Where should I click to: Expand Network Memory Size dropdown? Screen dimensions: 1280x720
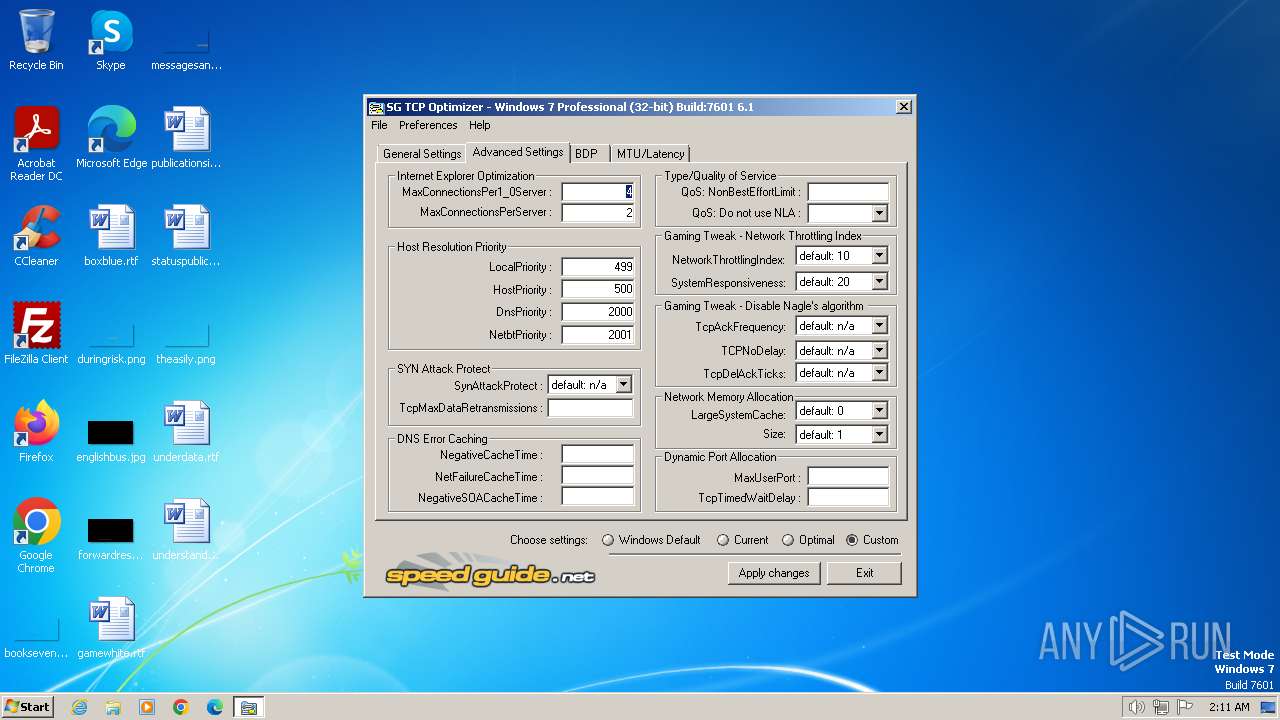pyautogui.click(x=879, y=435)
